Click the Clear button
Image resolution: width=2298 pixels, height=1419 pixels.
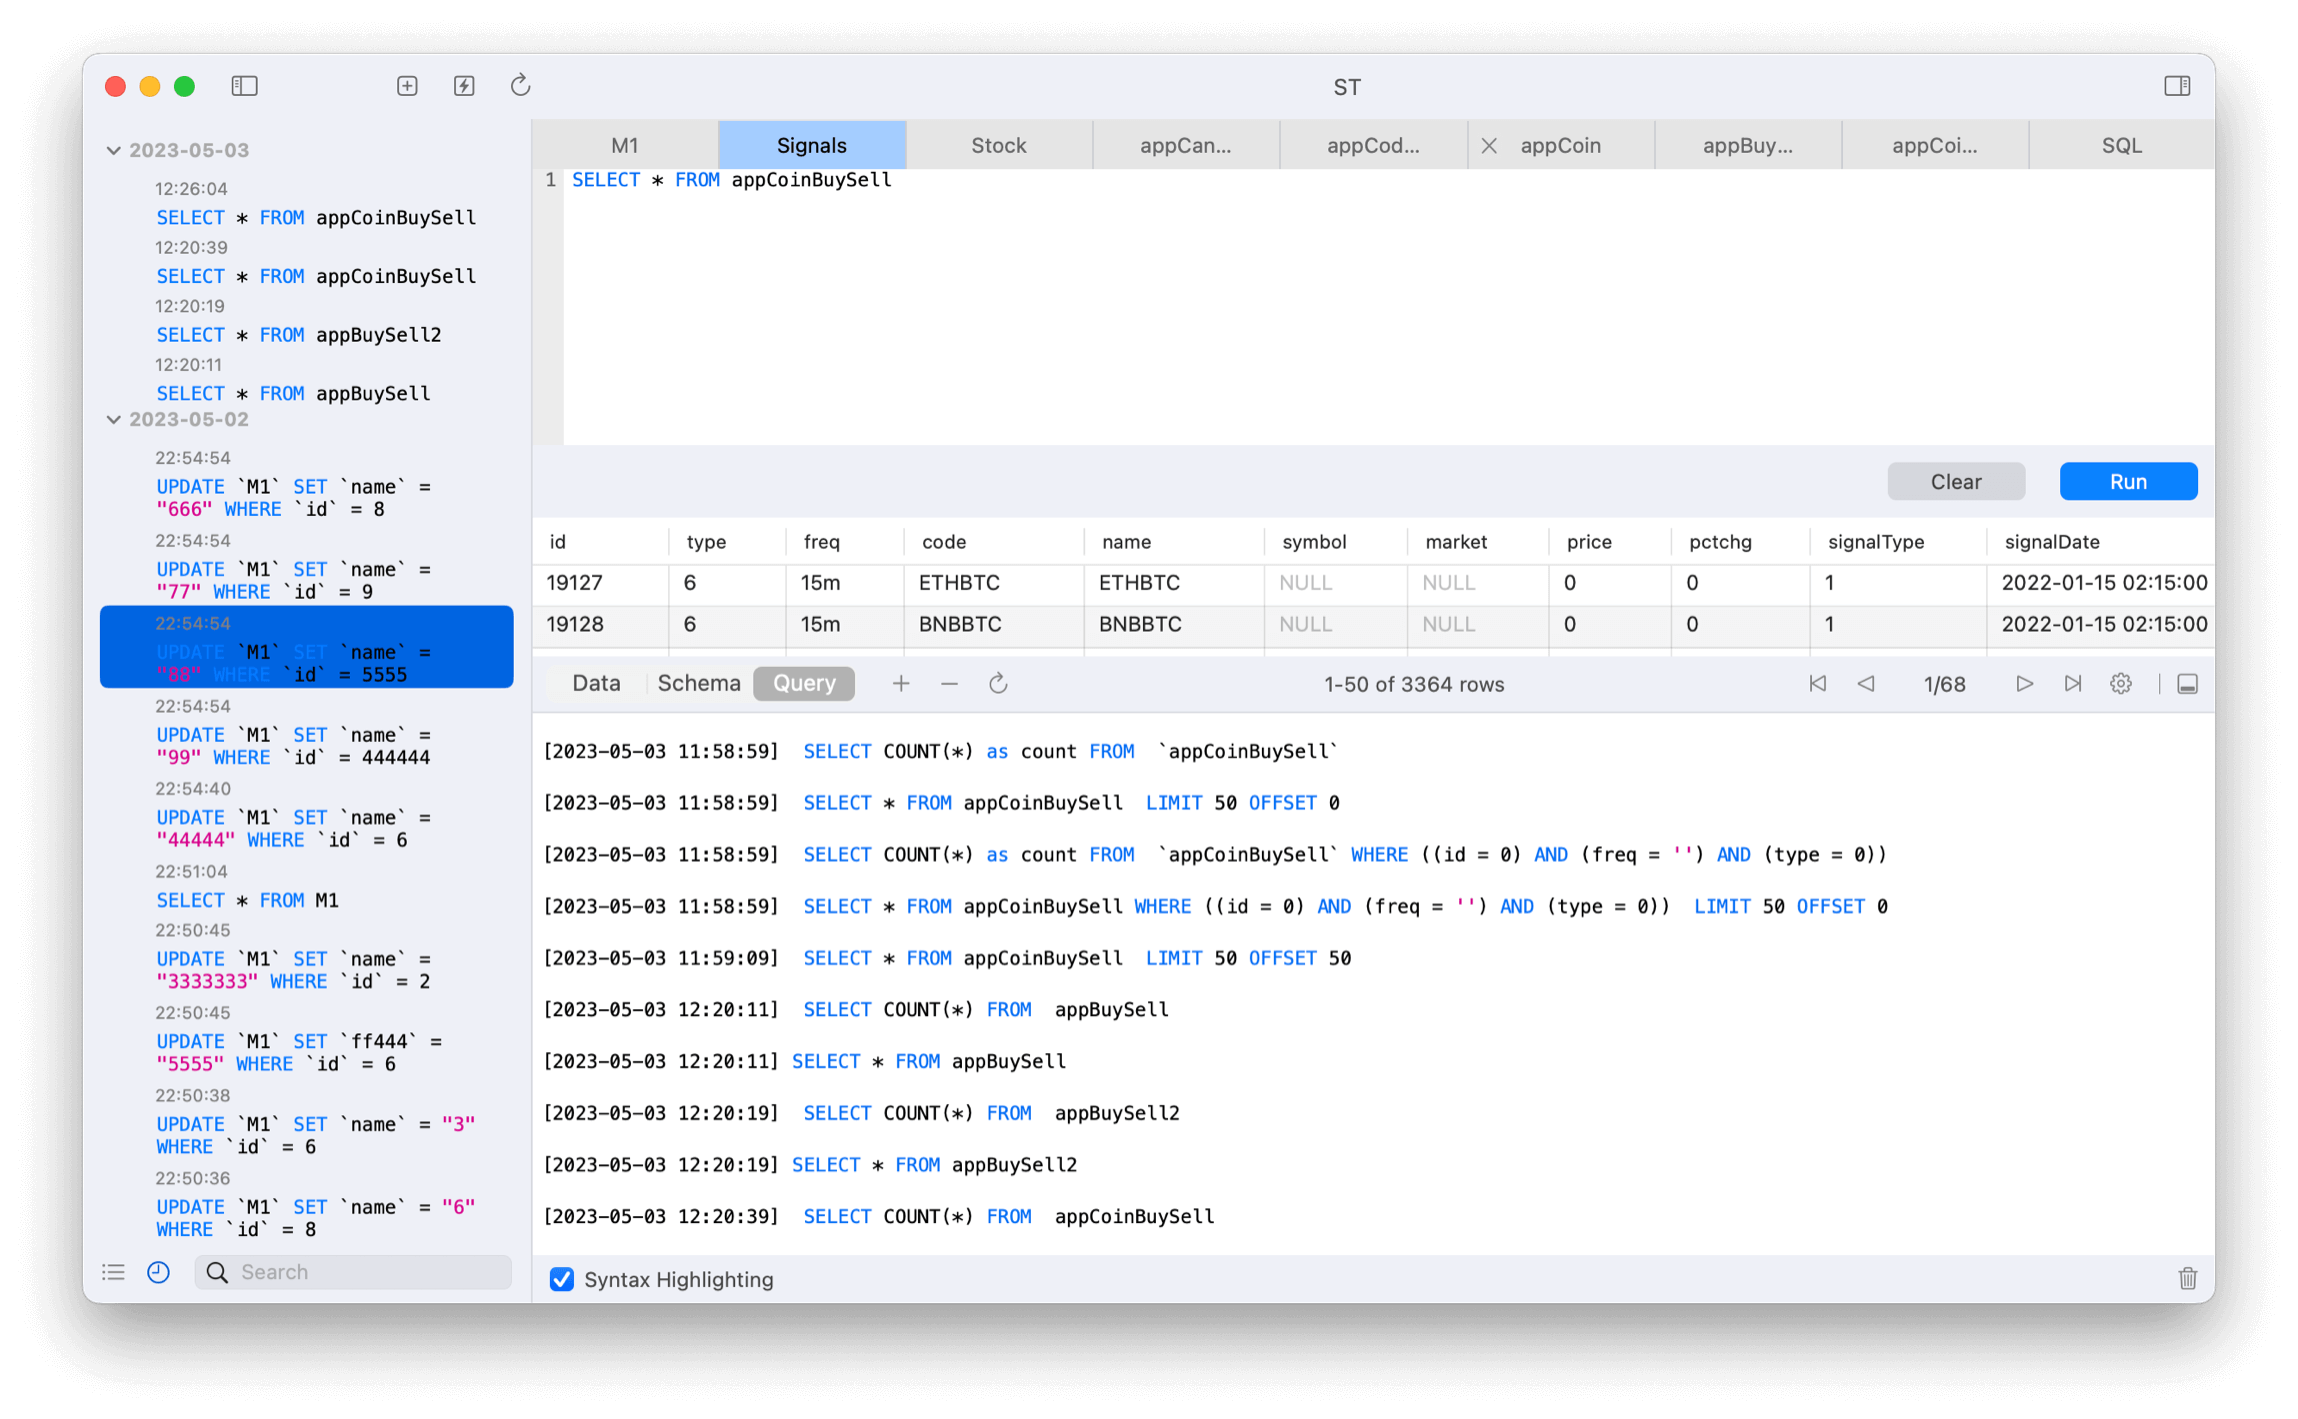(x=1956, y=481)
